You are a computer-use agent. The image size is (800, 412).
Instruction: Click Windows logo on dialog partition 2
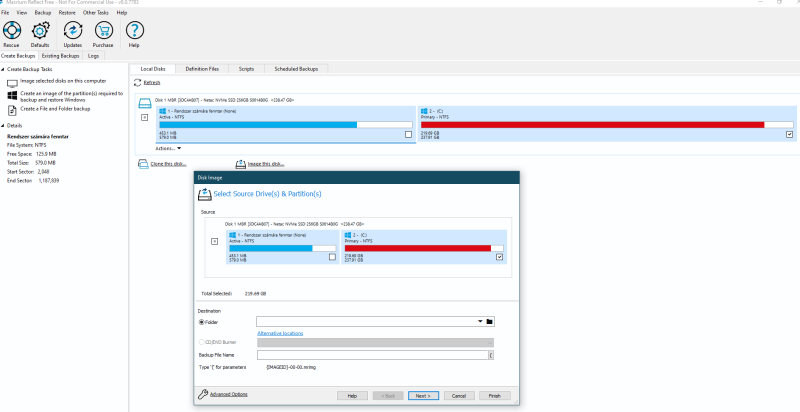[348, 235]
